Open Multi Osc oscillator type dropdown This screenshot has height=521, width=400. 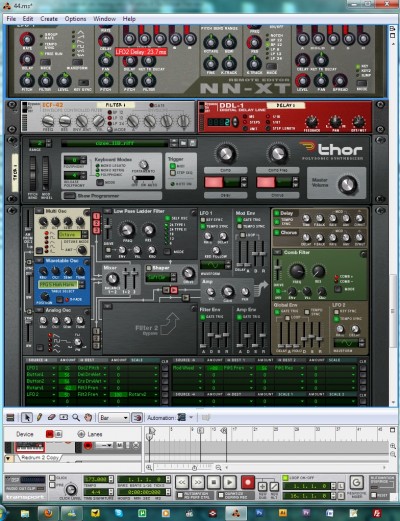tap(38, 211)
